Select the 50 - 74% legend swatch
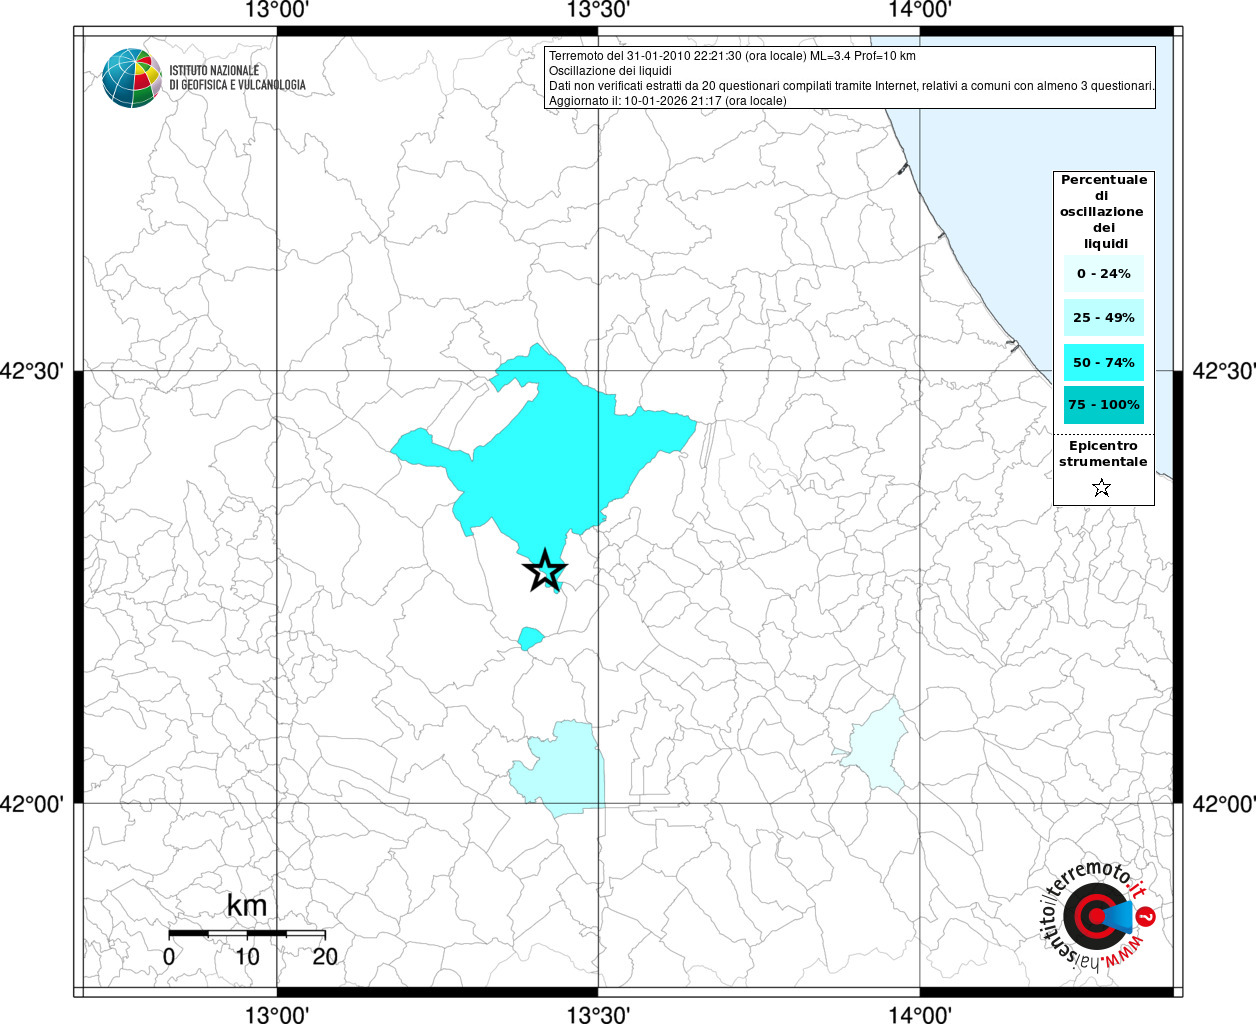The image size is (1256, 1024). [1103, 362]
